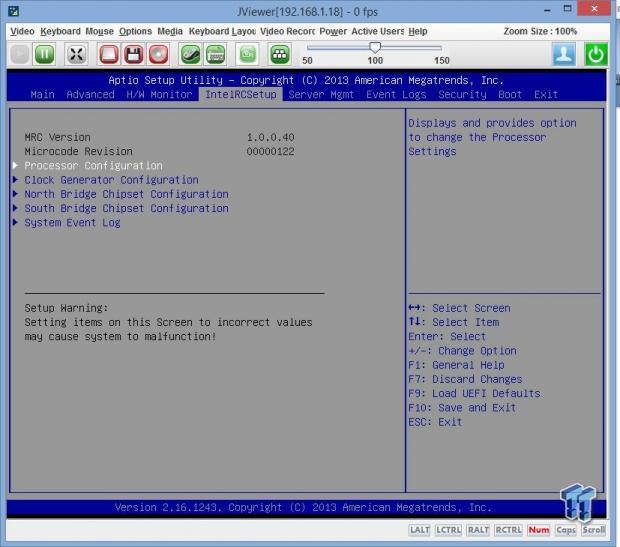Open the Keyboard Layout menu

(222, 31)
